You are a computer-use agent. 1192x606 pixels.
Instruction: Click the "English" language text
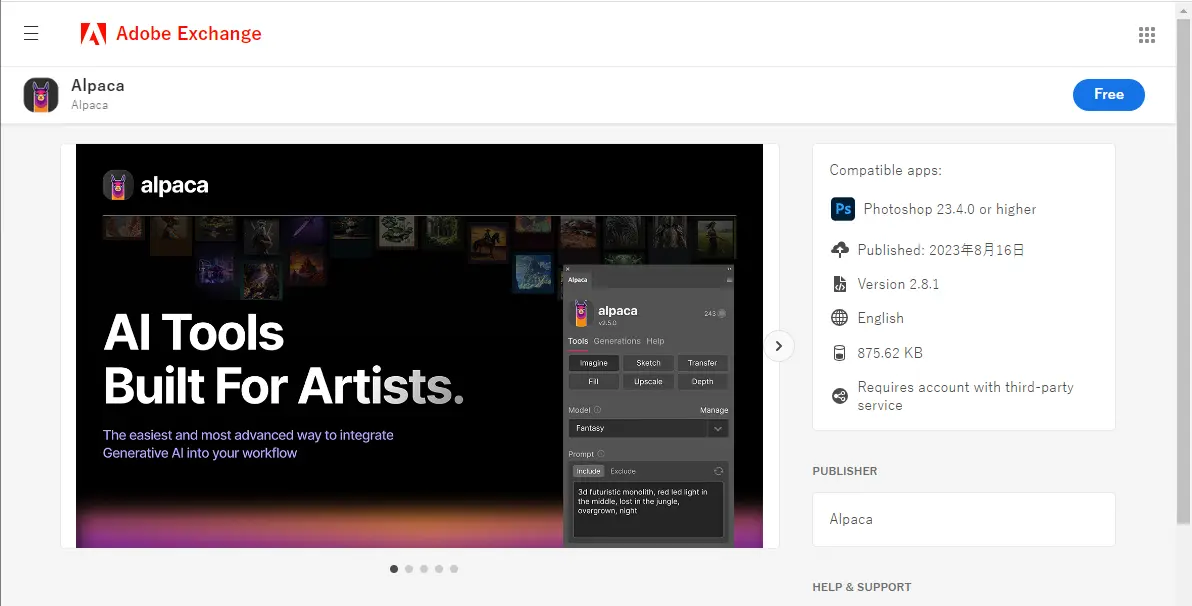pyautogui.click(x=880, y=318)
